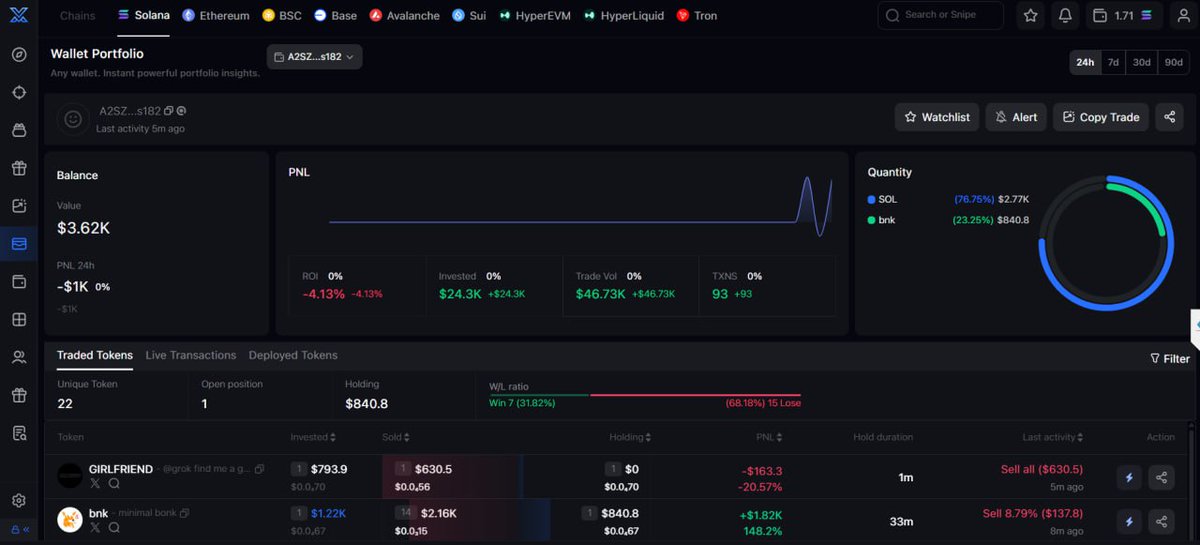Click the X logo at top left

click(19, 15)
